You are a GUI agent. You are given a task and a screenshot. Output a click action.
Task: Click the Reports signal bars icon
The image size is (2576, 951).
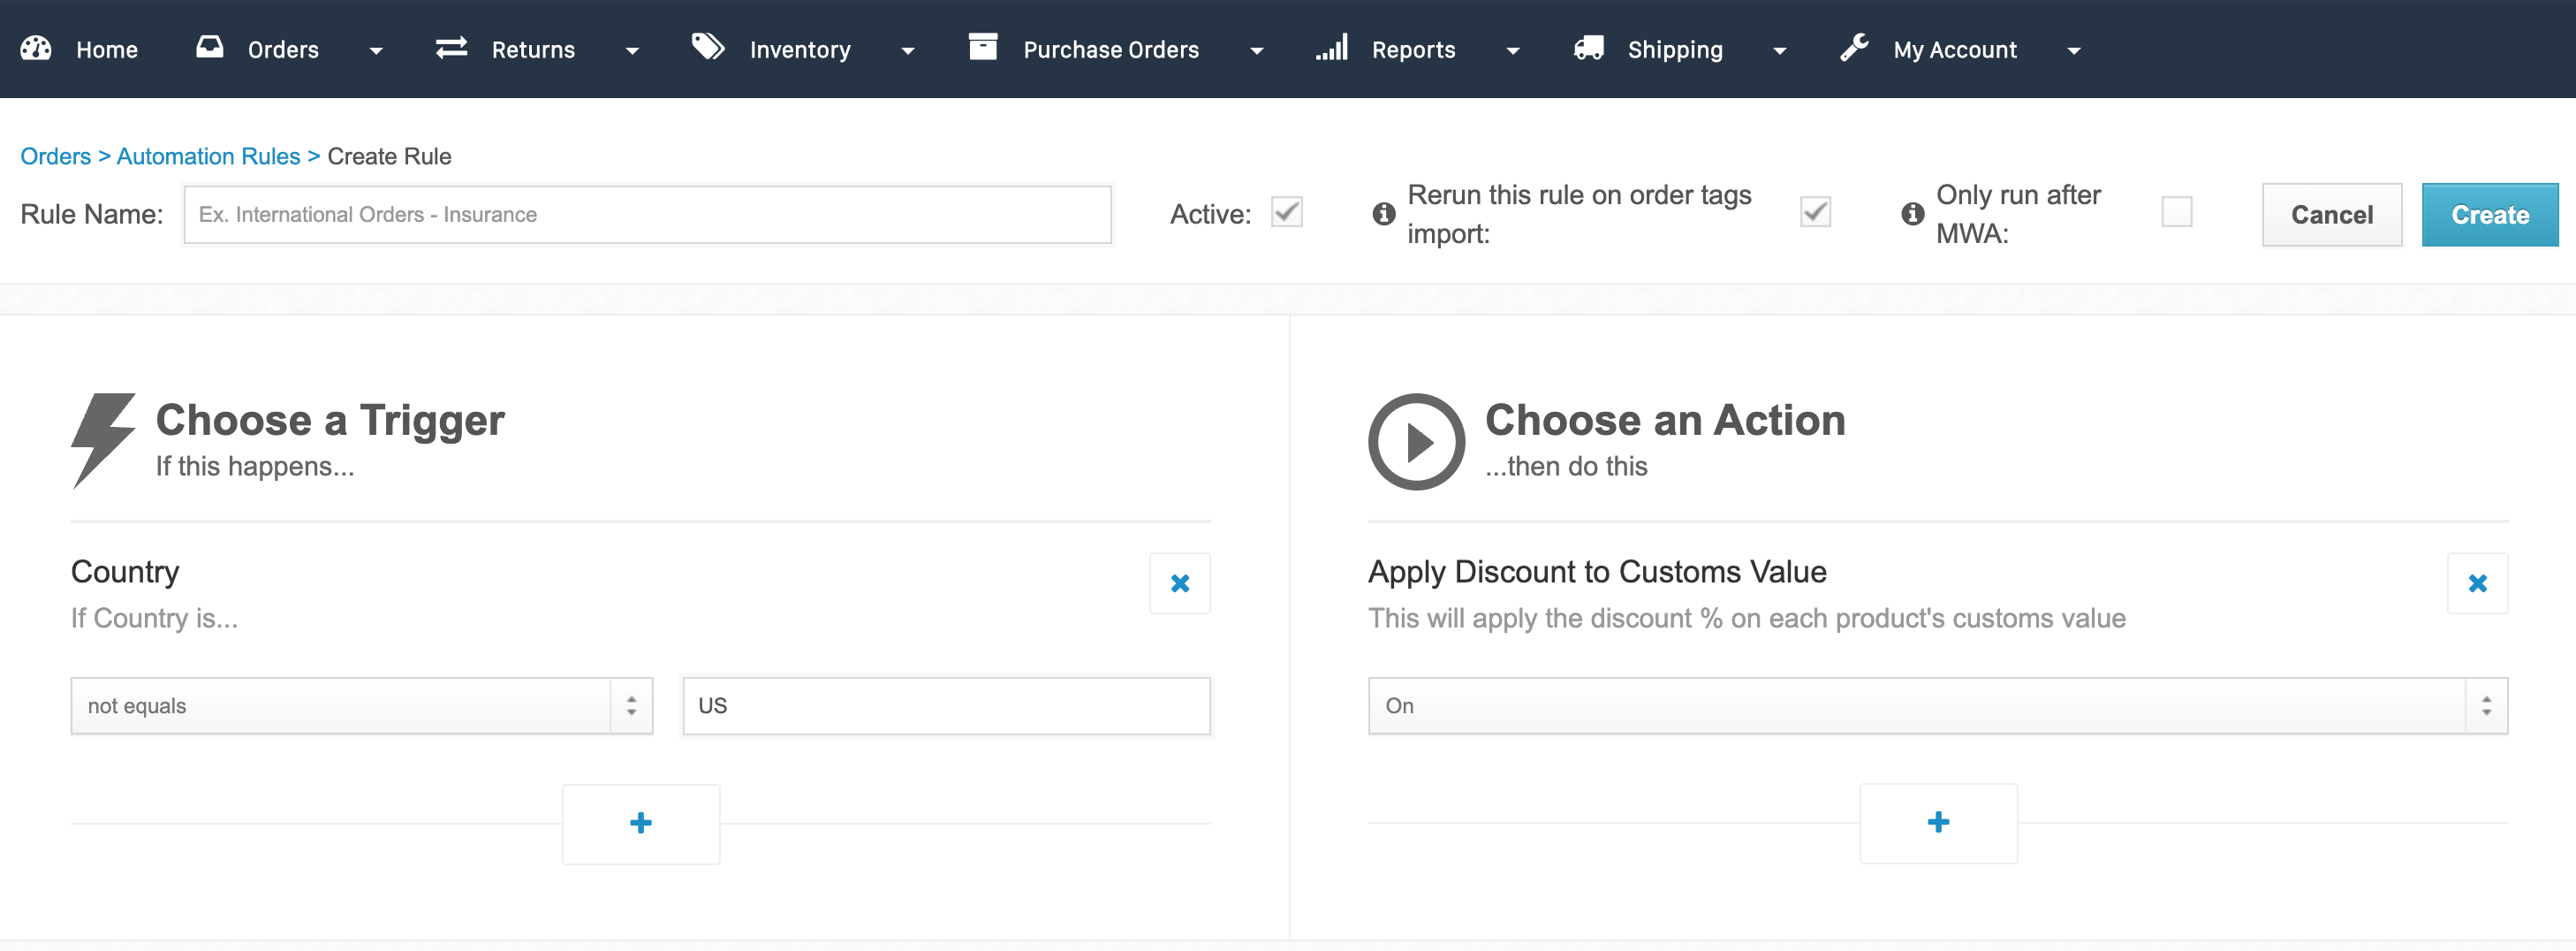click(x=1332, y=47)
